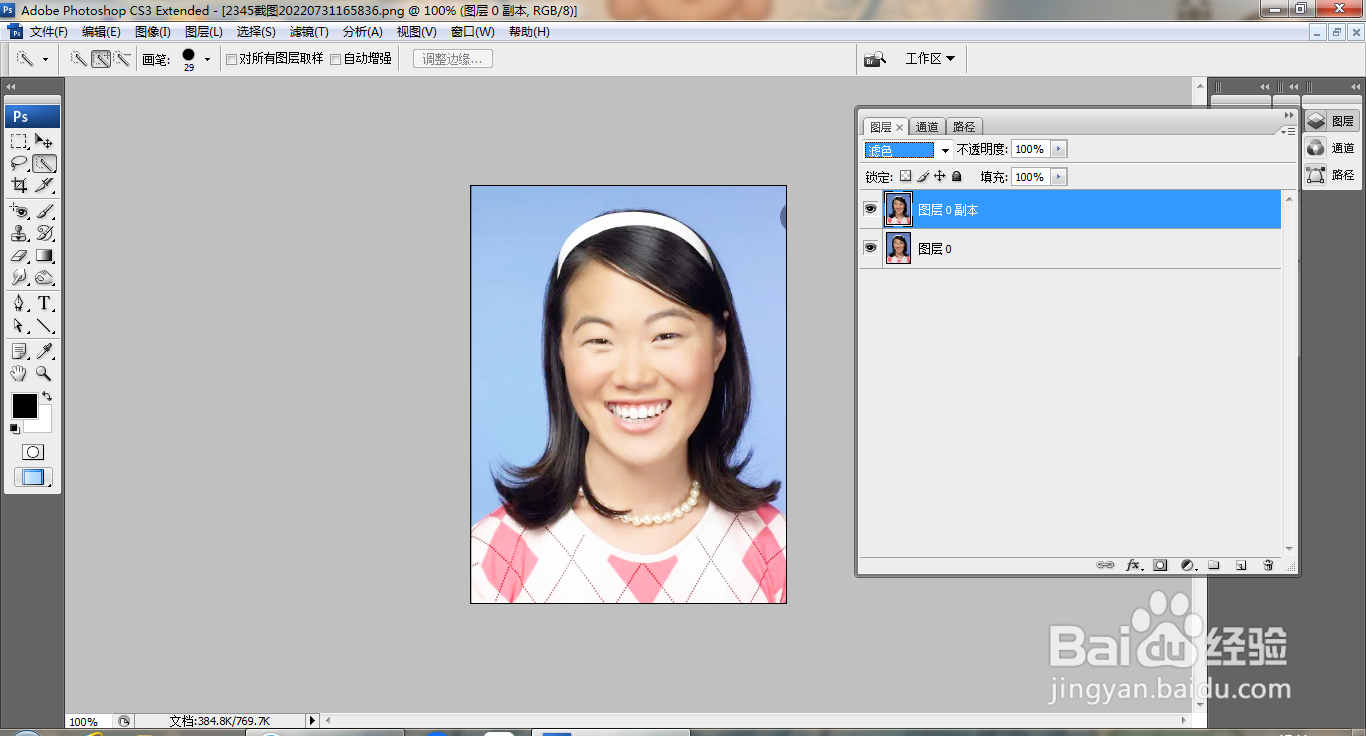Click Go to Bridge icon
Image resolution: width=1366 pixels, height=736 pixels.
point(875,59)
